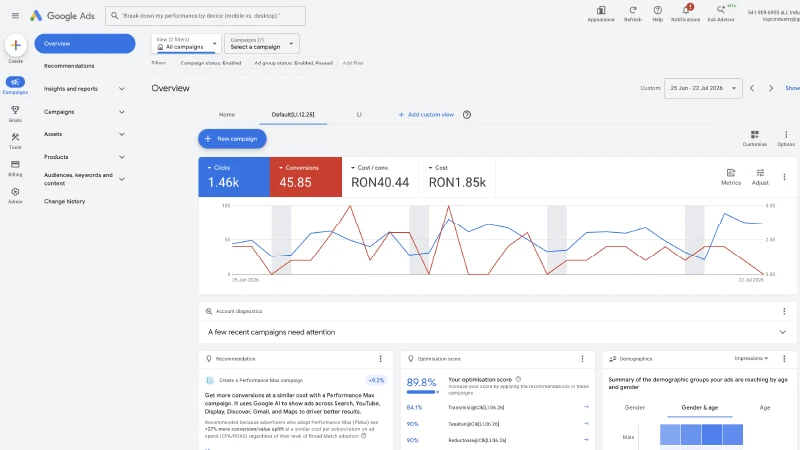
Task: Adjust the chart settings
Action: [x=760, y=177]
